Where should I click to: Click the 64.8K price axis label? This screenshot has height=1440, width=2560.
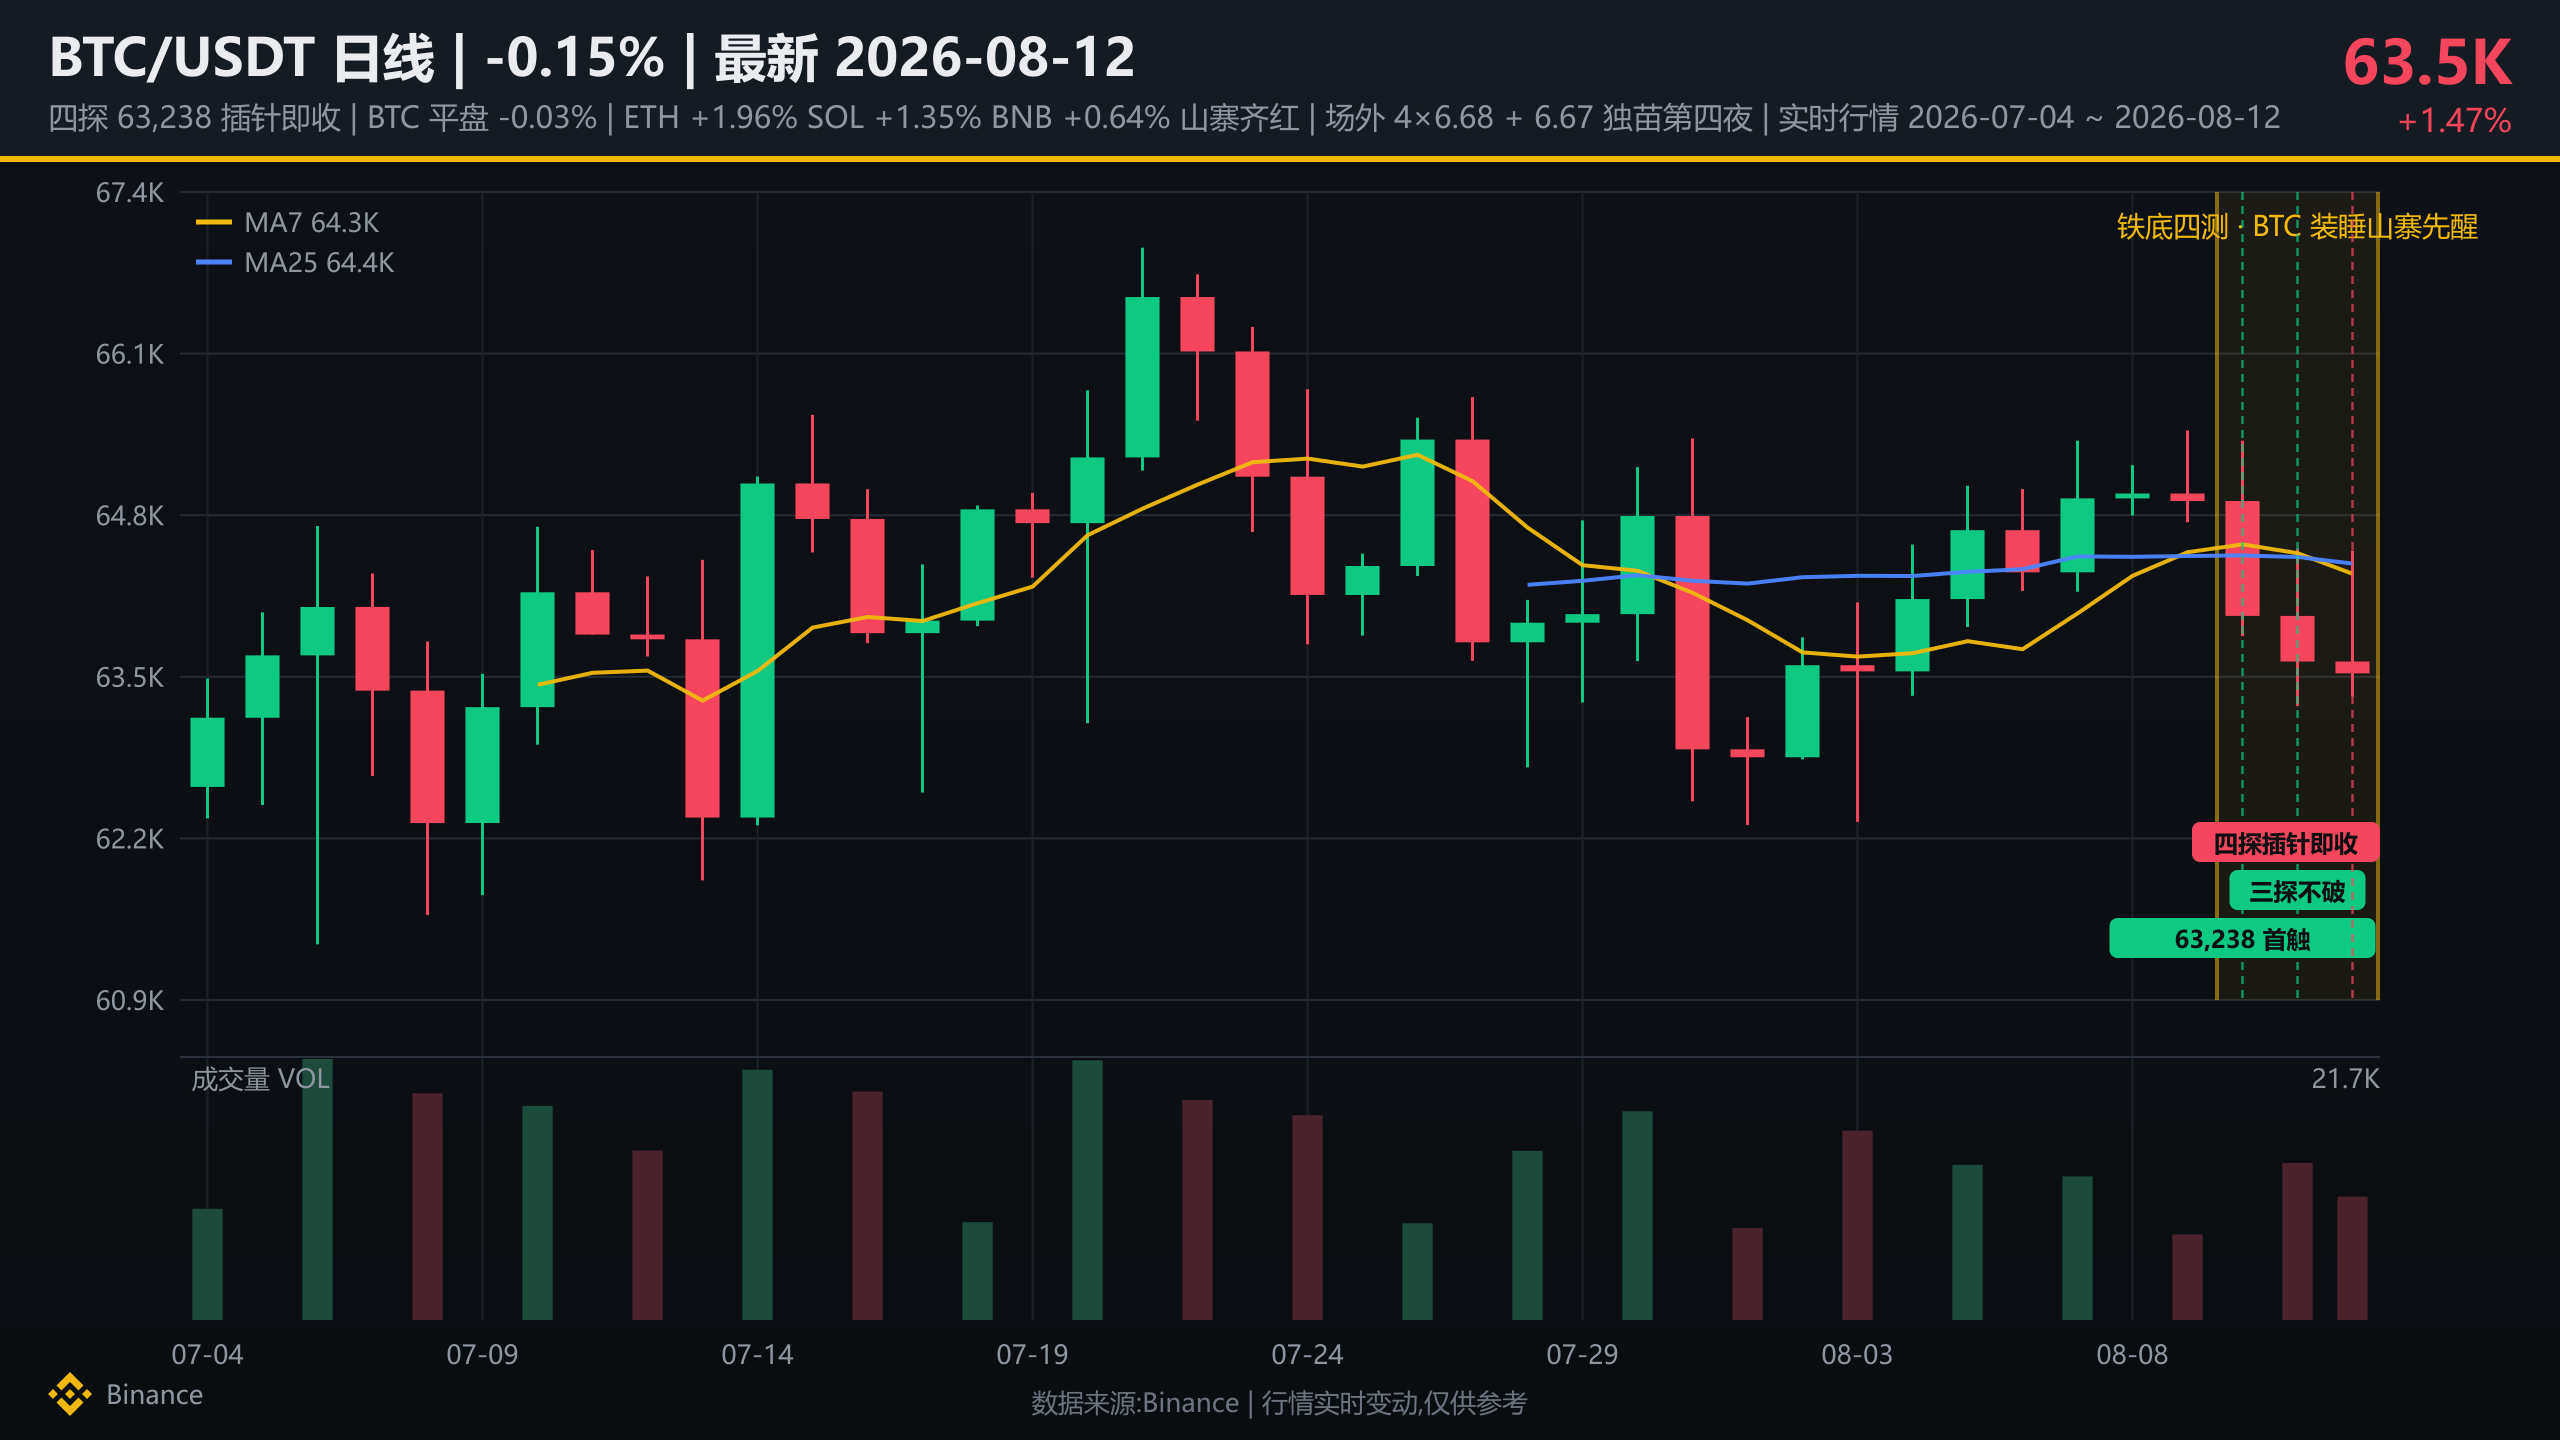tap(129, 516)
